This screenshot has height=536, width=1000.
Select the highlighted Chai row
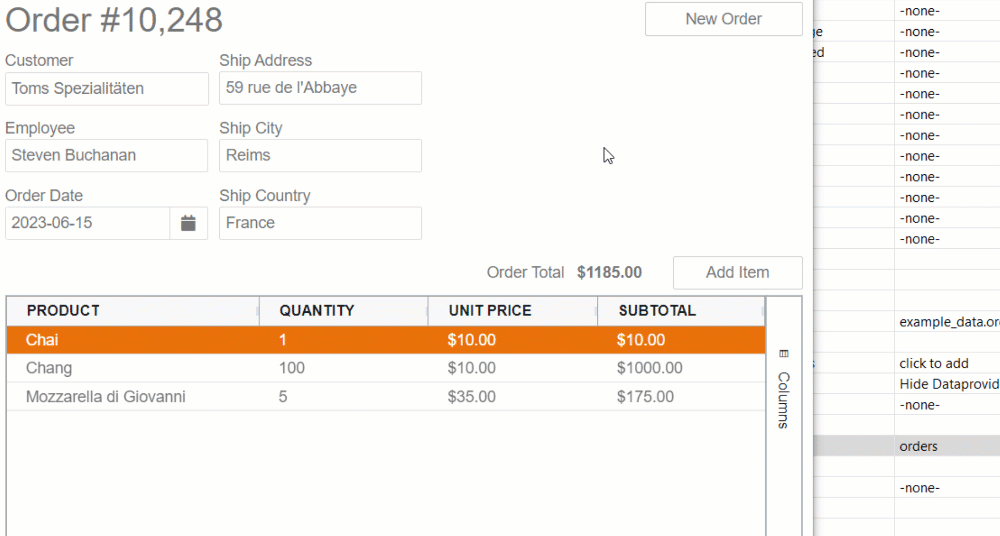(x=42, y=340)
